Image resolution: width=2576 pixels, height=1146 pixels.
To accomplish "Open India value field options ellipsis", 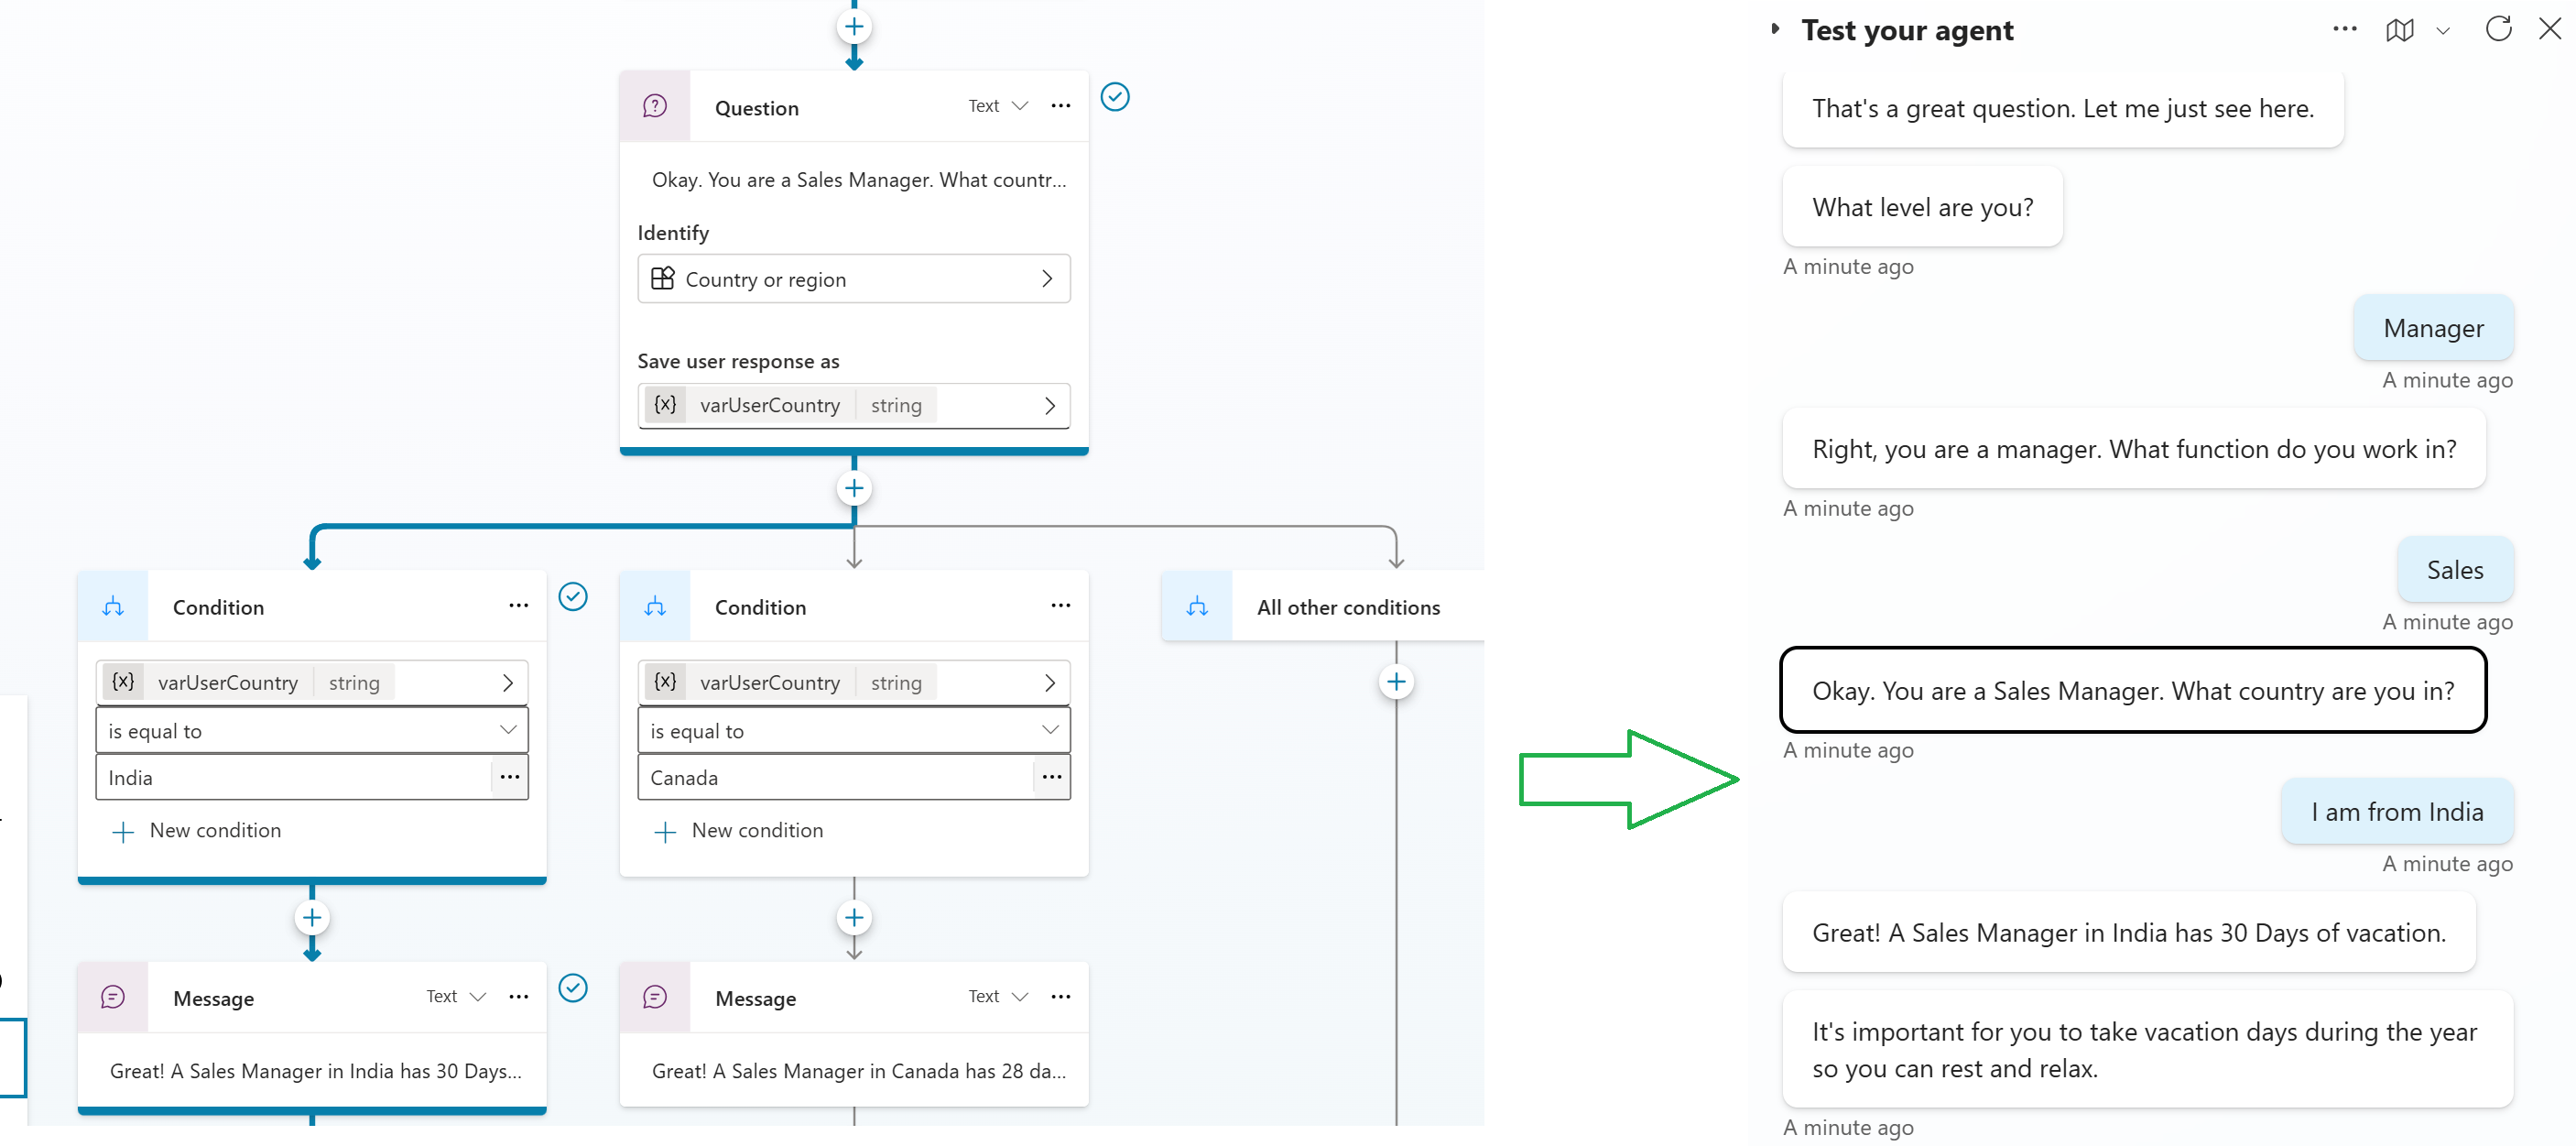I will (509, 777).
